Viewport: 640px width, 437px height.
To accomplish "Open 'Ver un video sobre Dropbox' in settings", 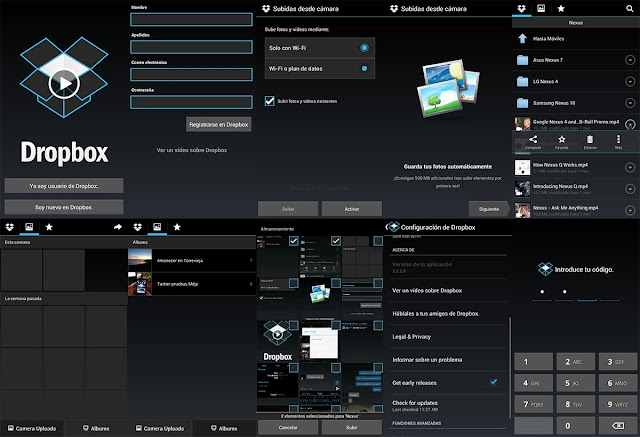I will [448, 291].
